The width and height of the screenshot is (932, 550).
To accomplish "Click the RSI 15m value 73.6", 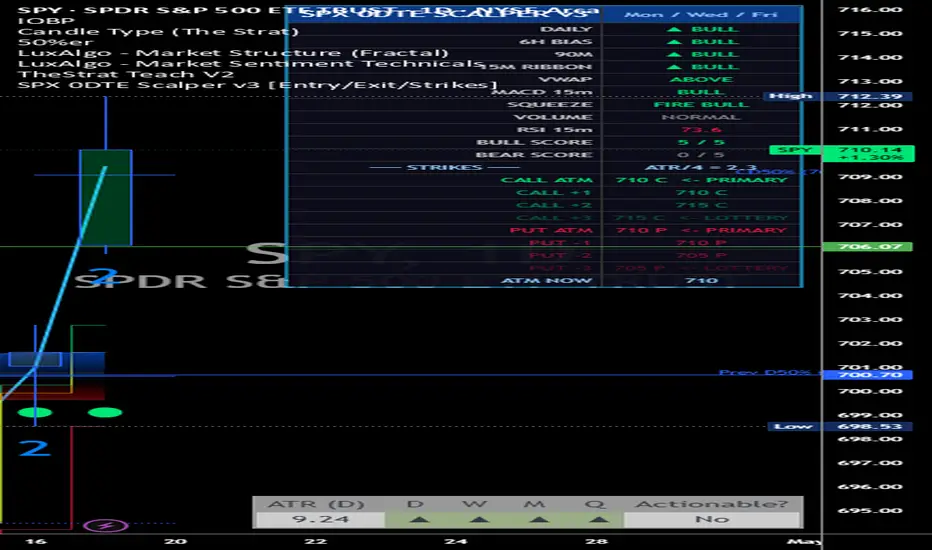I will tap(701, 129).
